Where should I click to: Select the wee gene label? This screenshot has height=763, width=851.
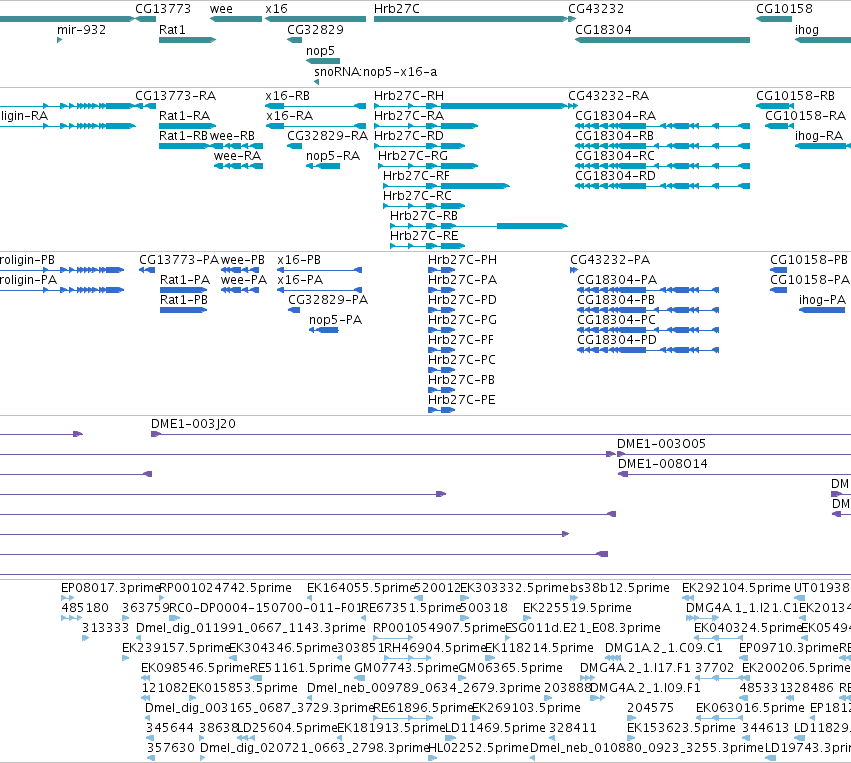click(221, 9)
